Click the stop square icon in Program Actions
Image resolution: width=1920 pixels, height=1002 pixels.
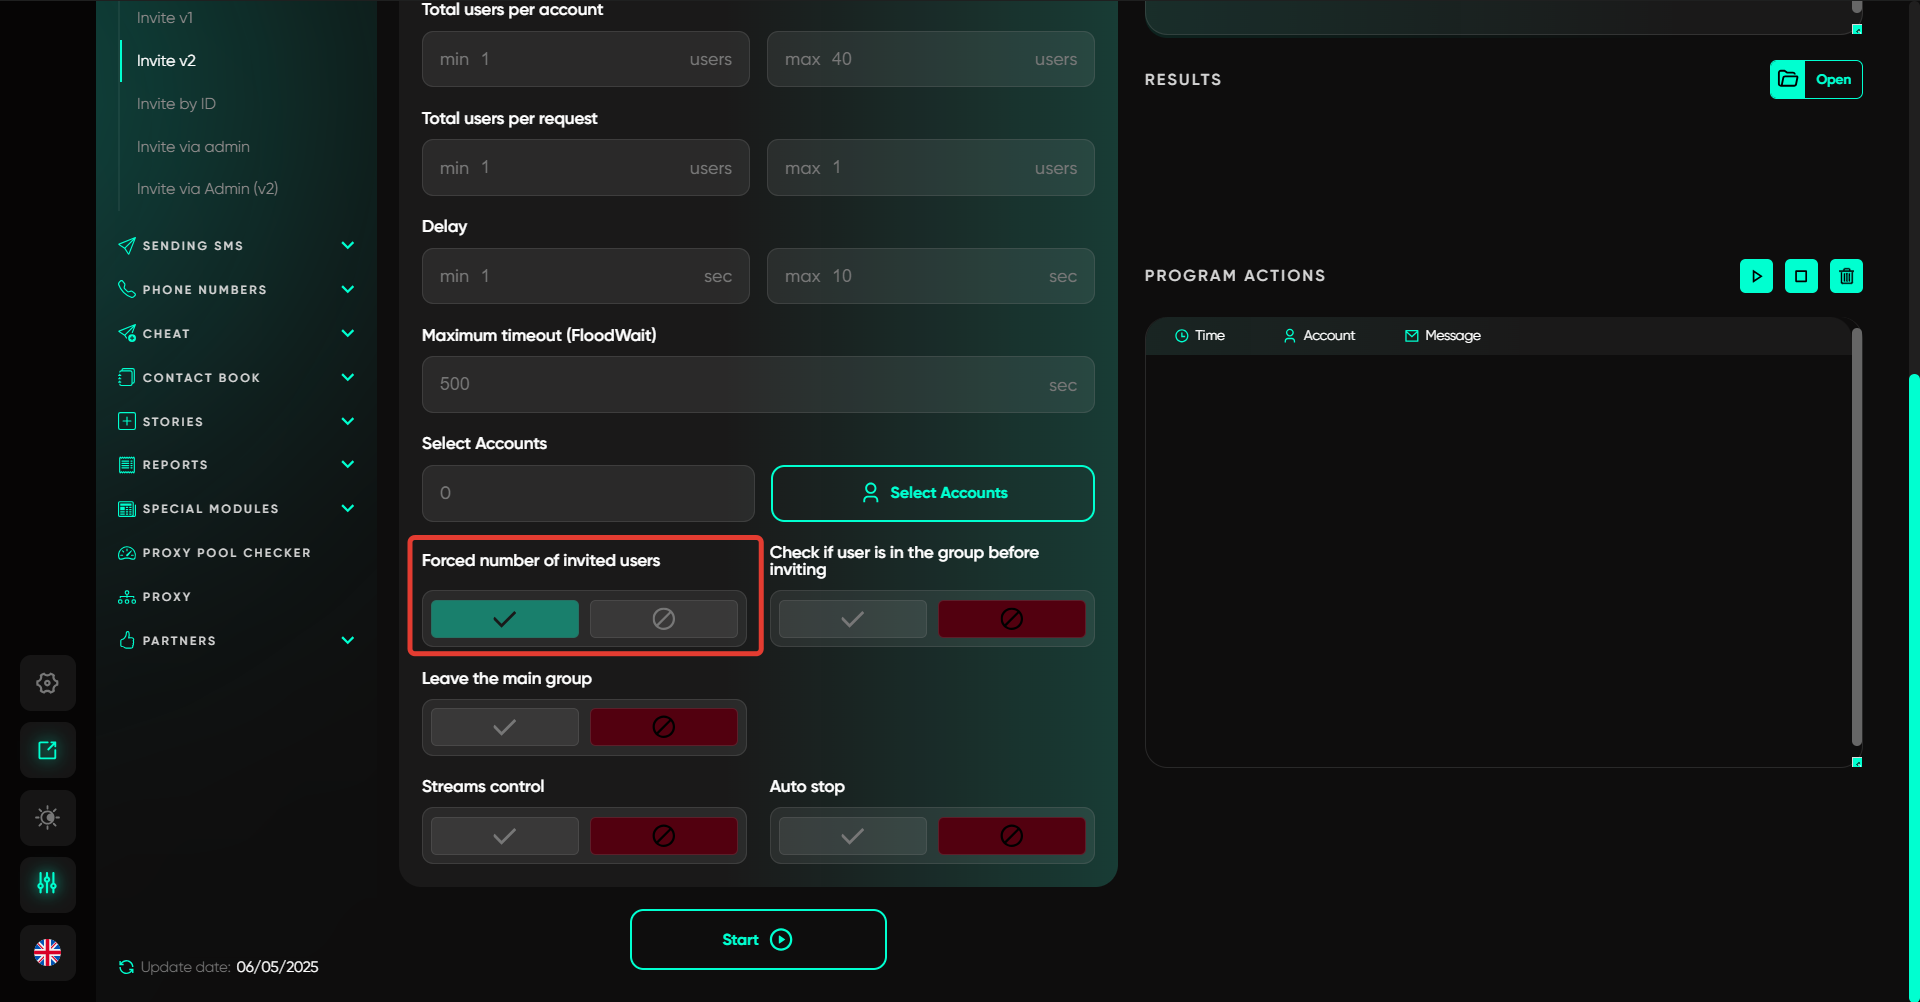point(1801,276)
